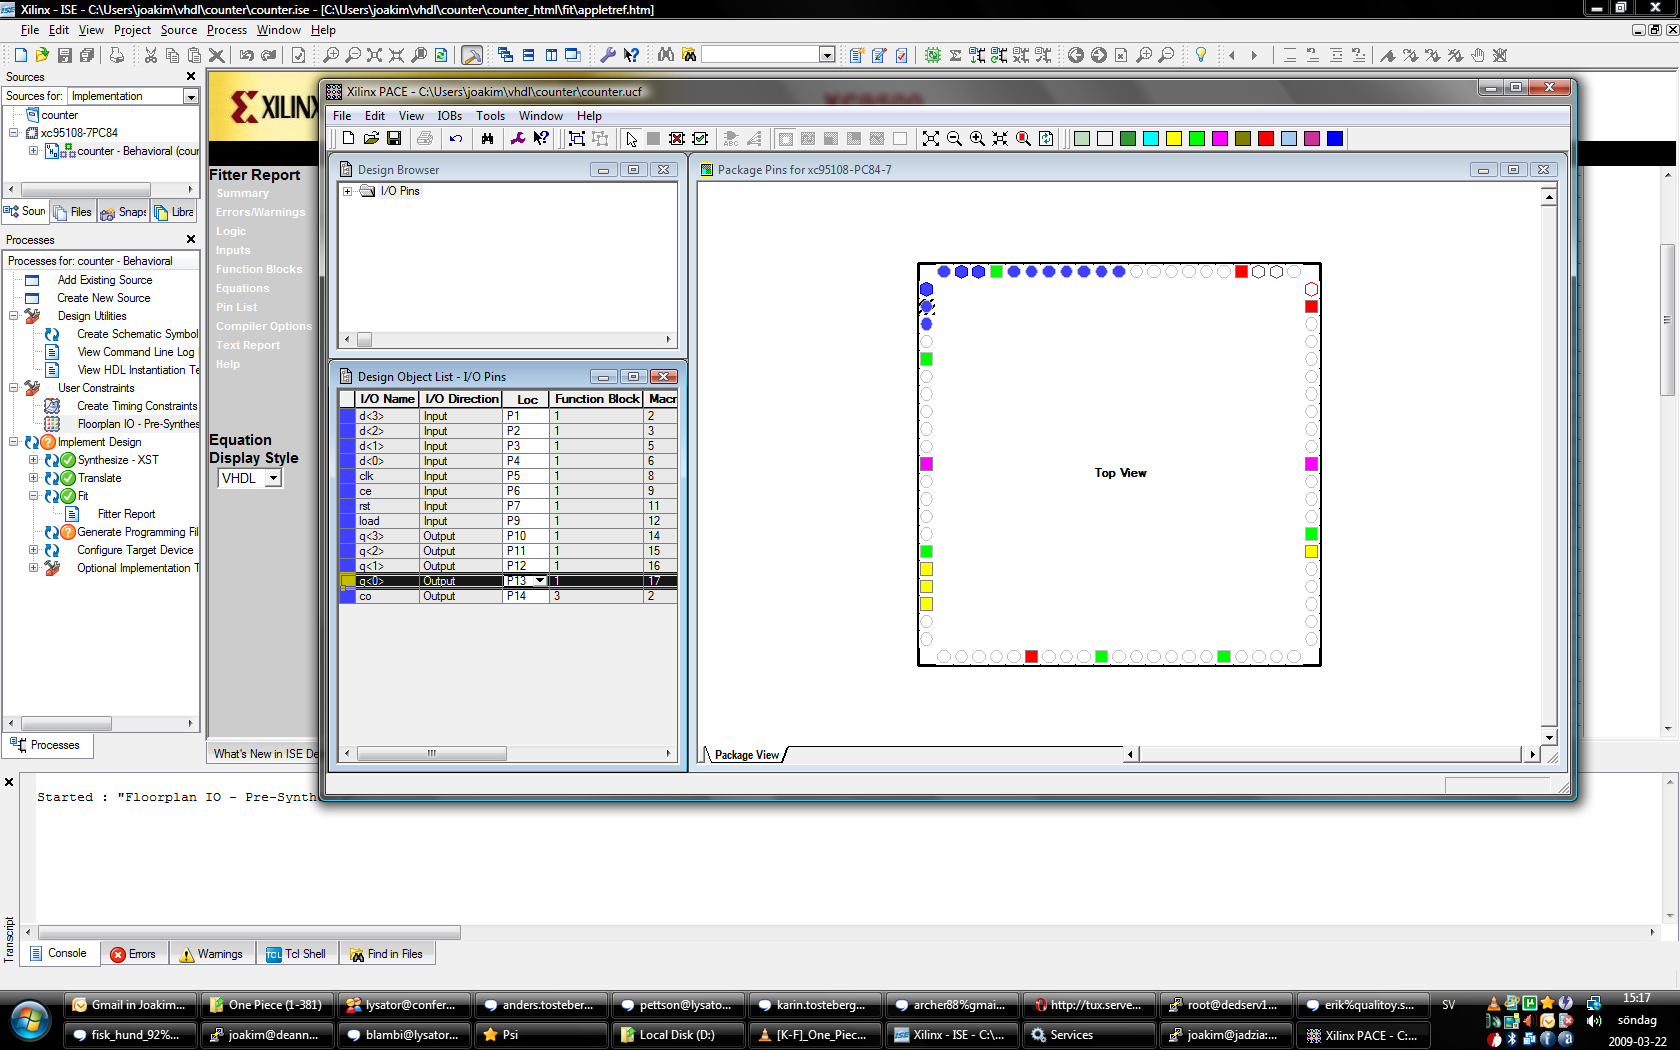1680x1050 pixels.
Task: Open PACE wrench preferences icon
Action: pyautogui.click(x=518, y=139)
